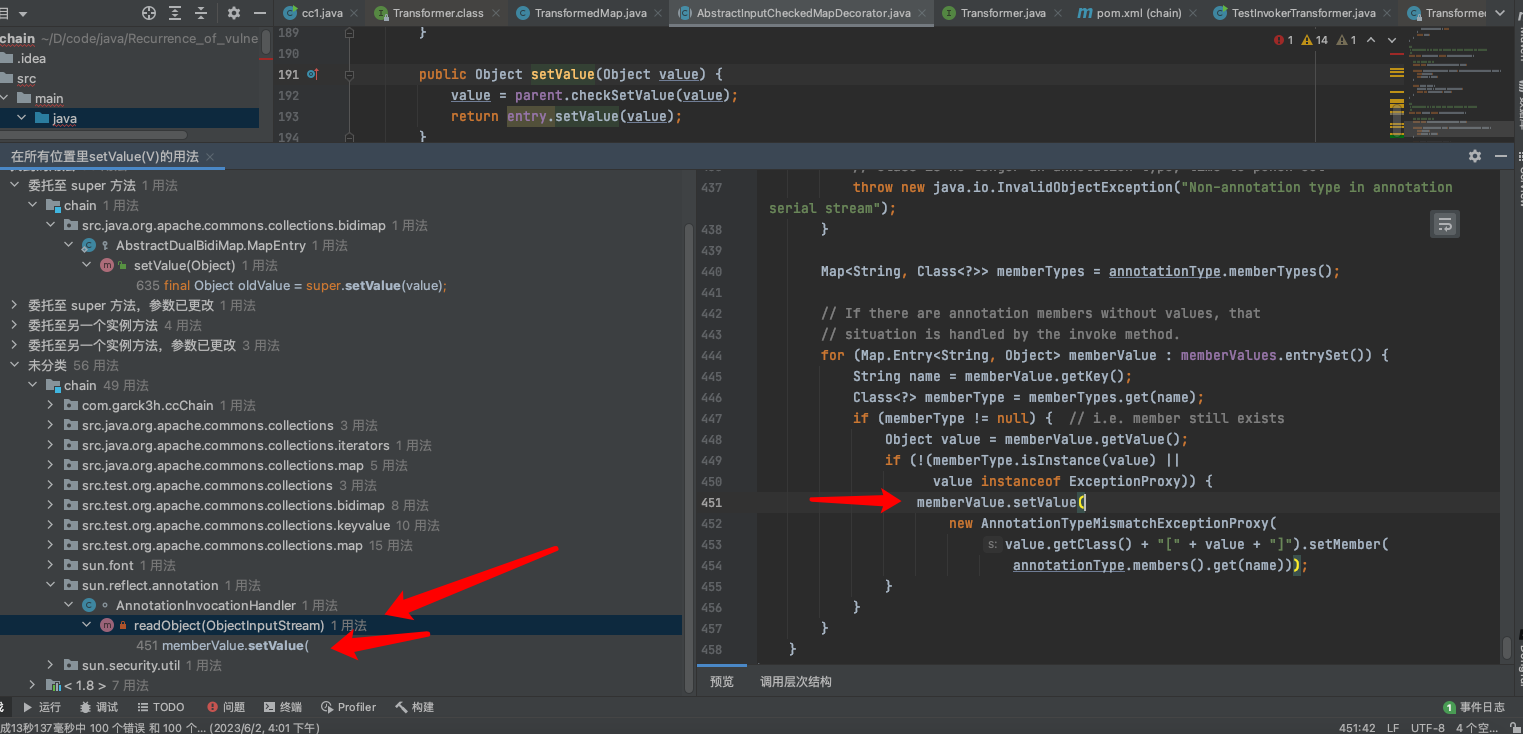Open the Terminal tool window
The width and height of the screenshot is (1523, 734).
[x=282, y=707]
